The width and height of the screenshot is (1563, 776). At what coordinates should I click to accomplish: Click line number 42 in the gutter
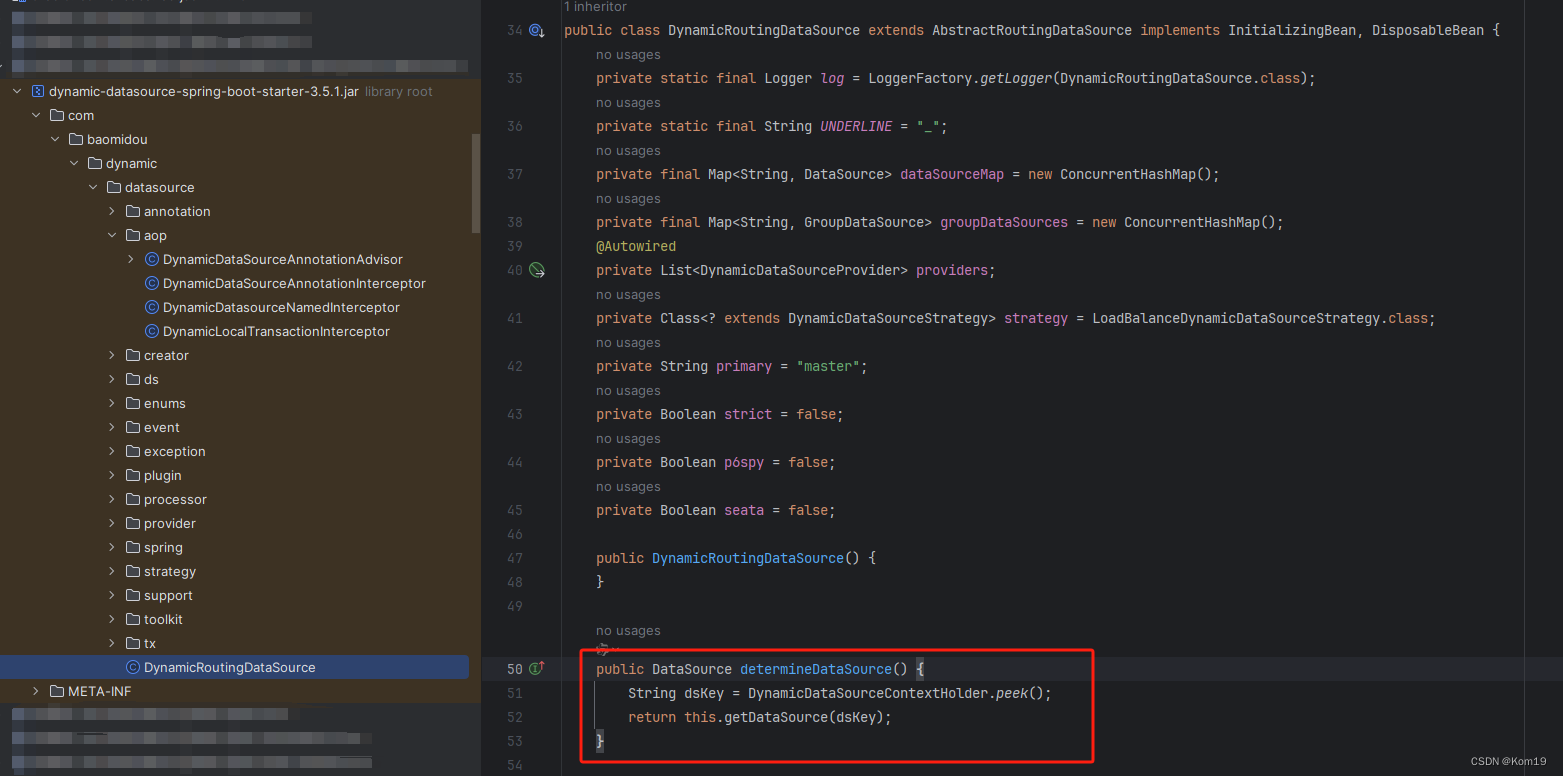pyautogui.click(x=514, y=366)
